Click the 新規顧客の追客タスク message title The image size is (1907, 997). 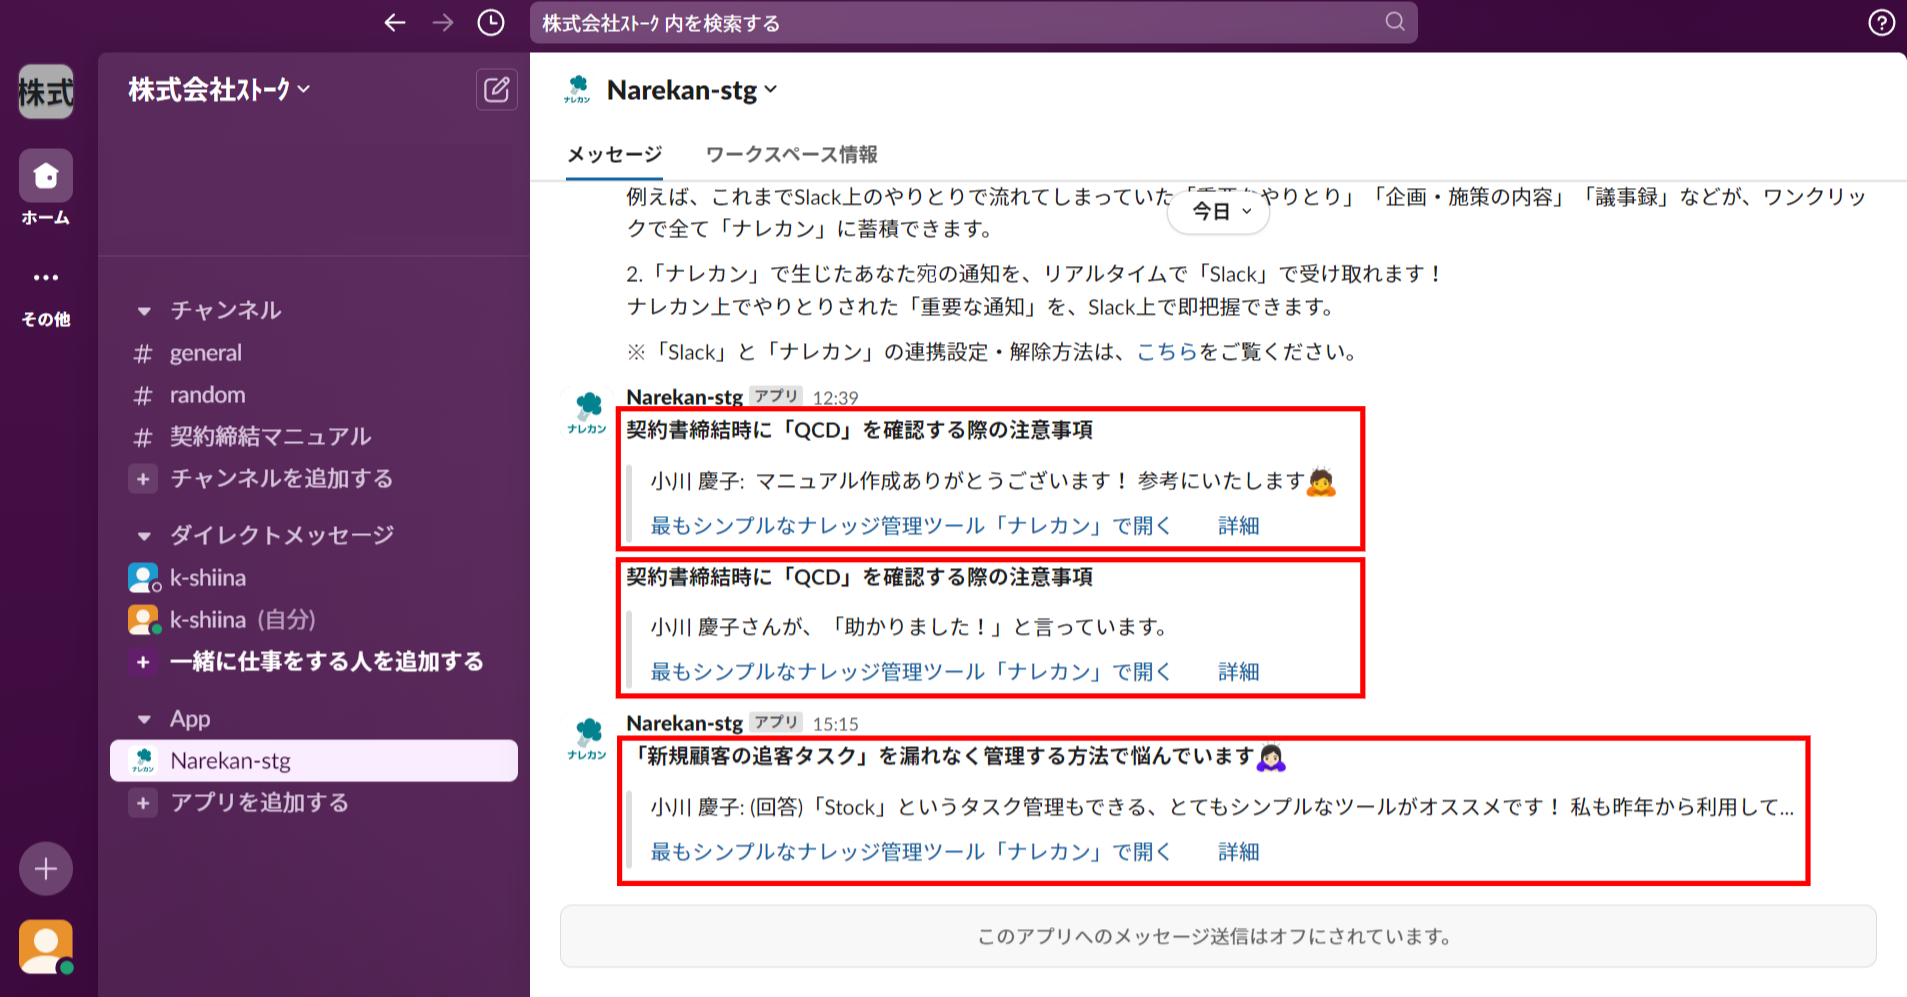pyautogui.click(x=956, y=757)
